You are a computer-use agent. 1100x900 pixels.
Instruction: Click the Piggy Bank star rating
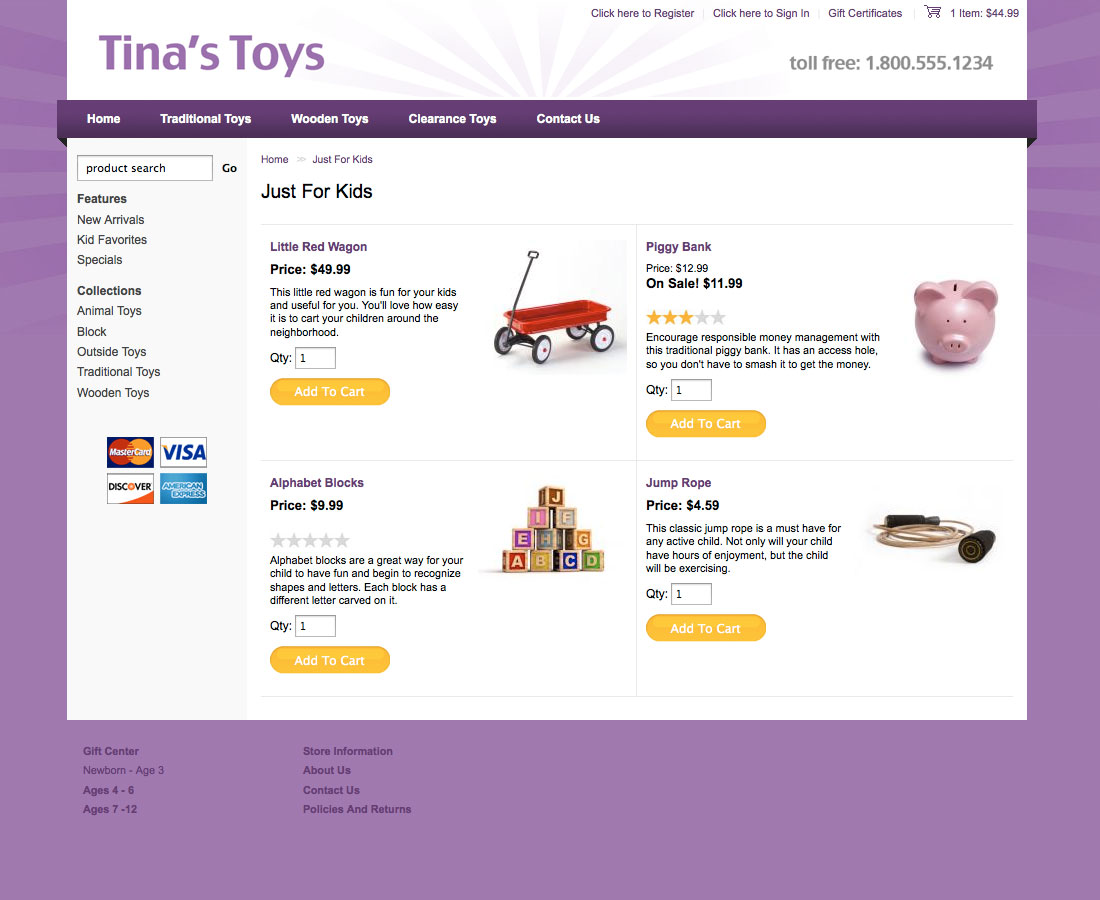point(685,318)
